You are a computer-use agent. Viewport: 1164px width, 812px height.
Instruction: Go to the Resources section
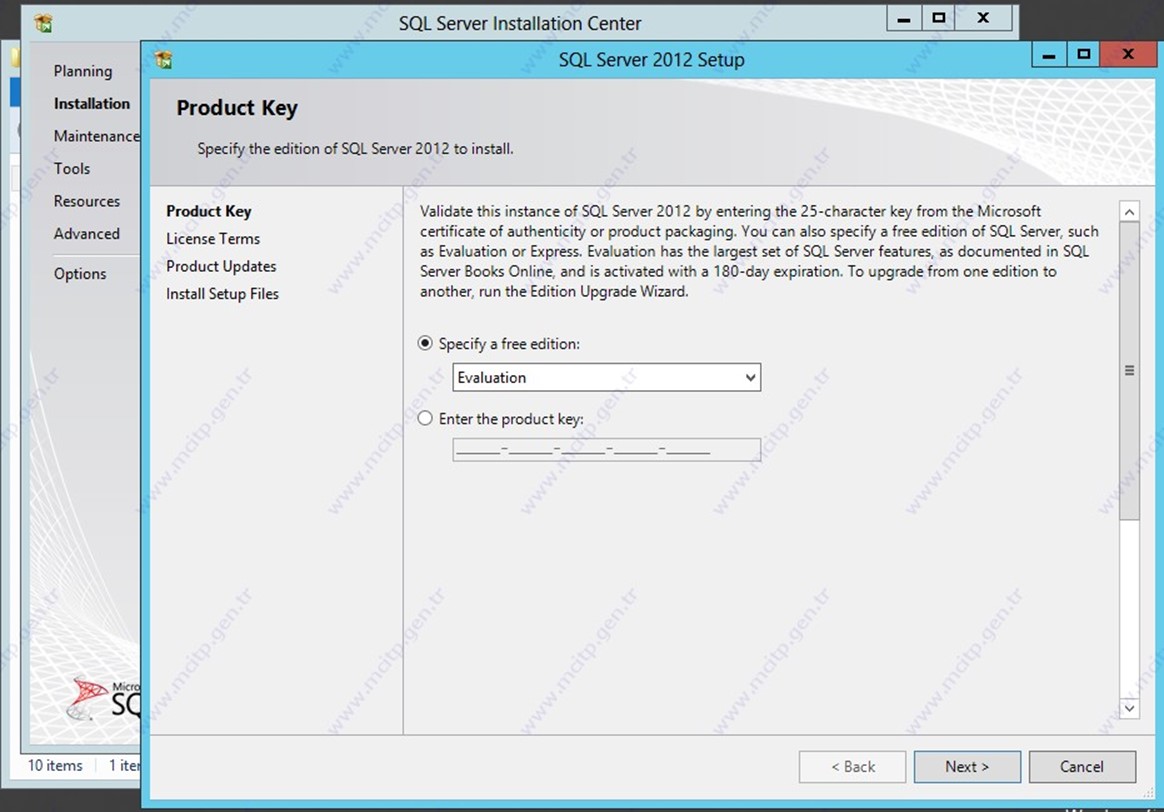(x=87, y=201)
